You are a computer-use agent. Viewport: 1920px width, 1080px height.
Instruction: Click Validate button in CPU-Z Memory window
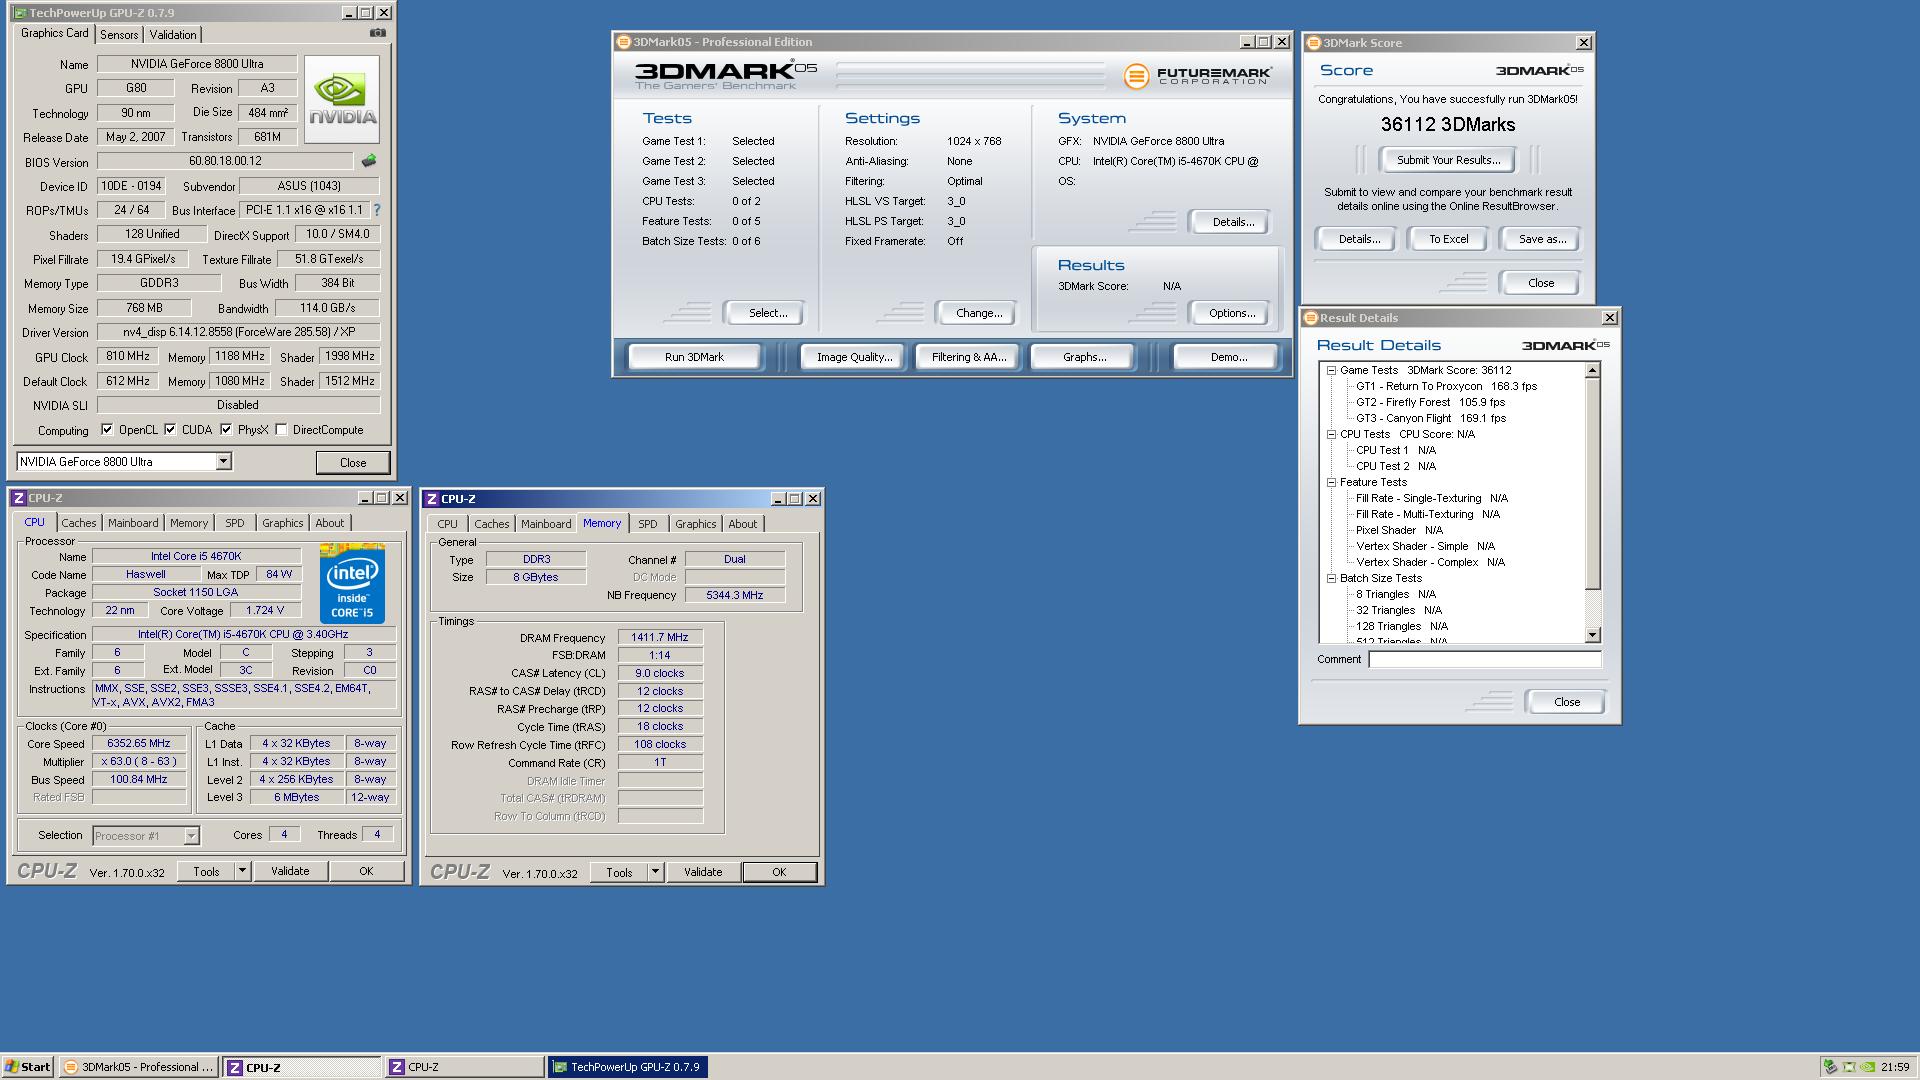coord(703,872)
